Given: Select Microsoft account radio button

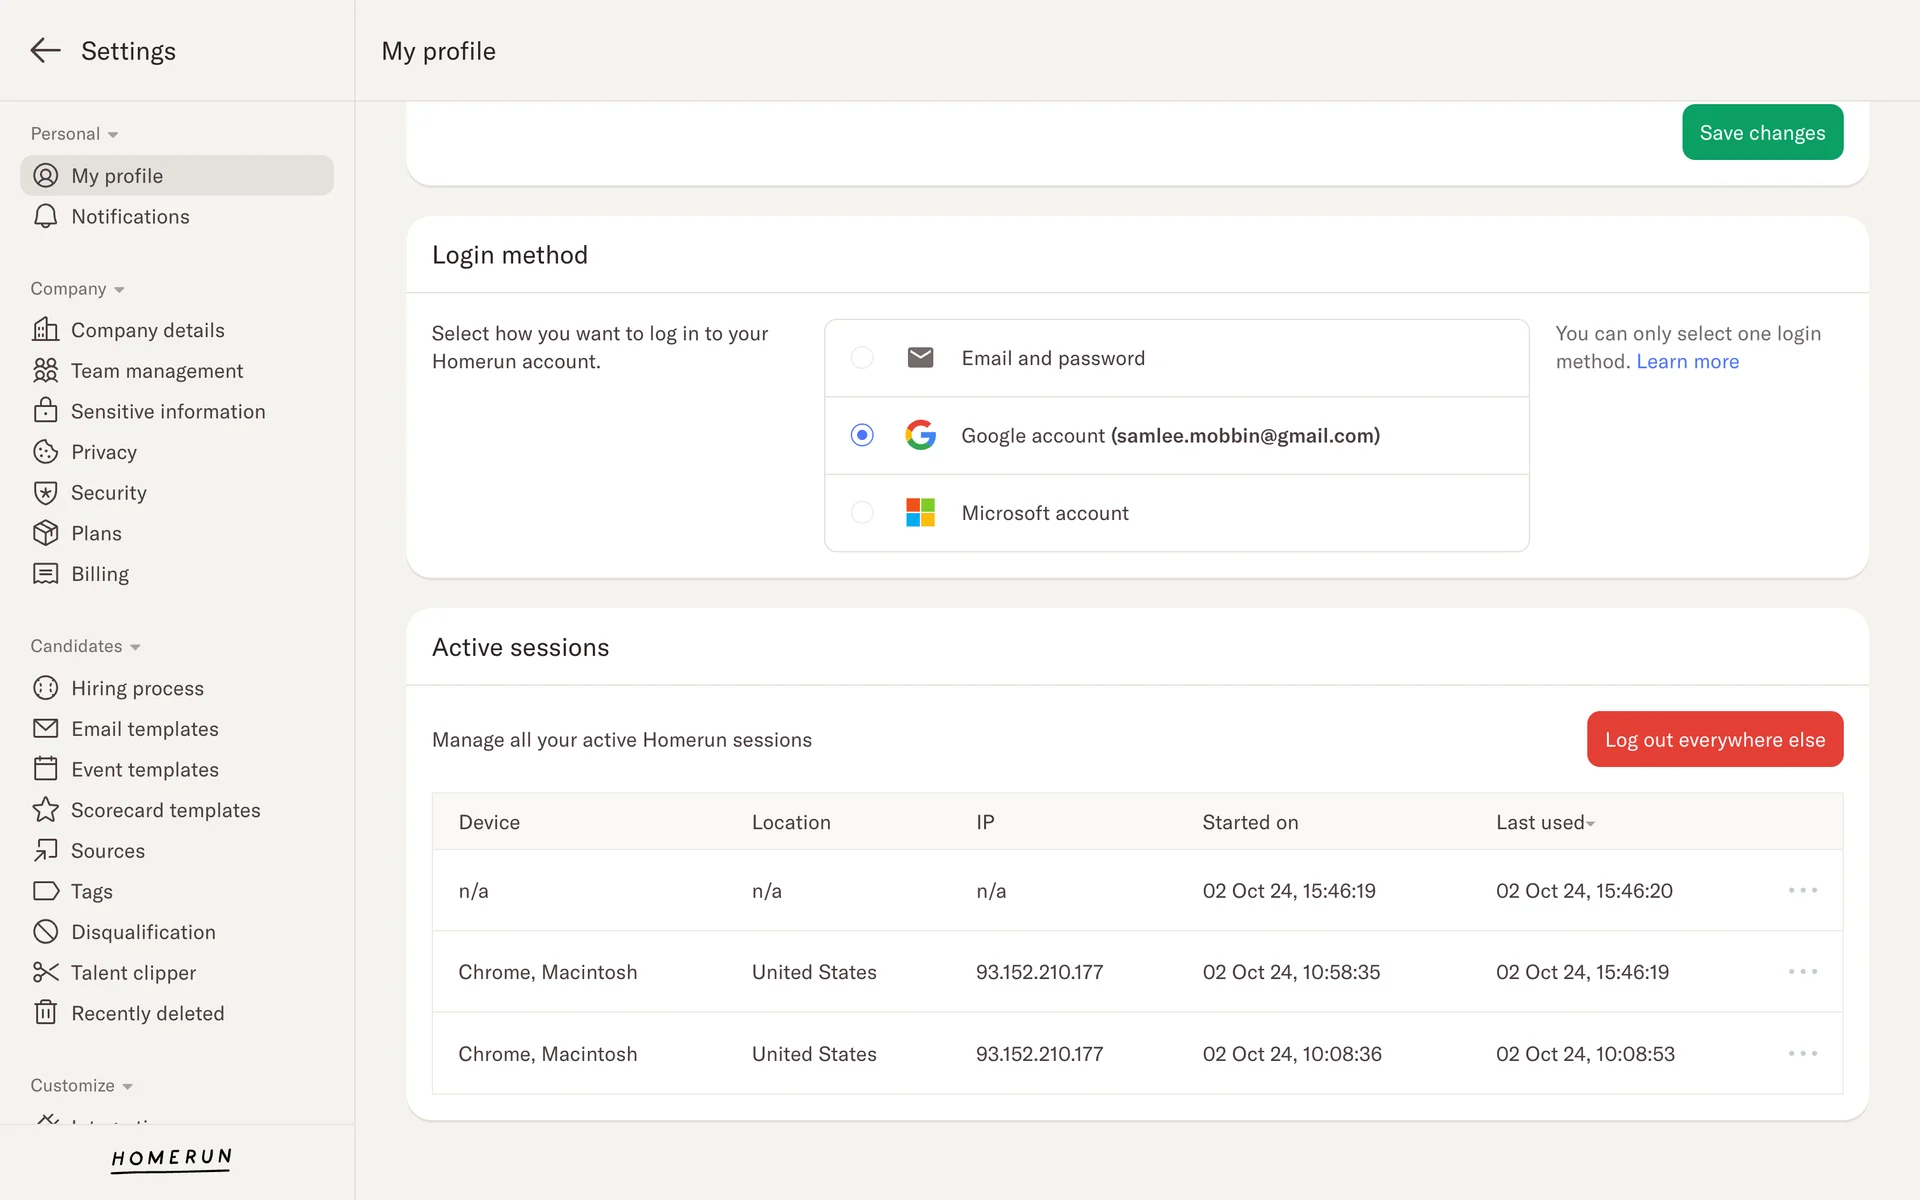Looking at the screenshot, I should (862, 513).
